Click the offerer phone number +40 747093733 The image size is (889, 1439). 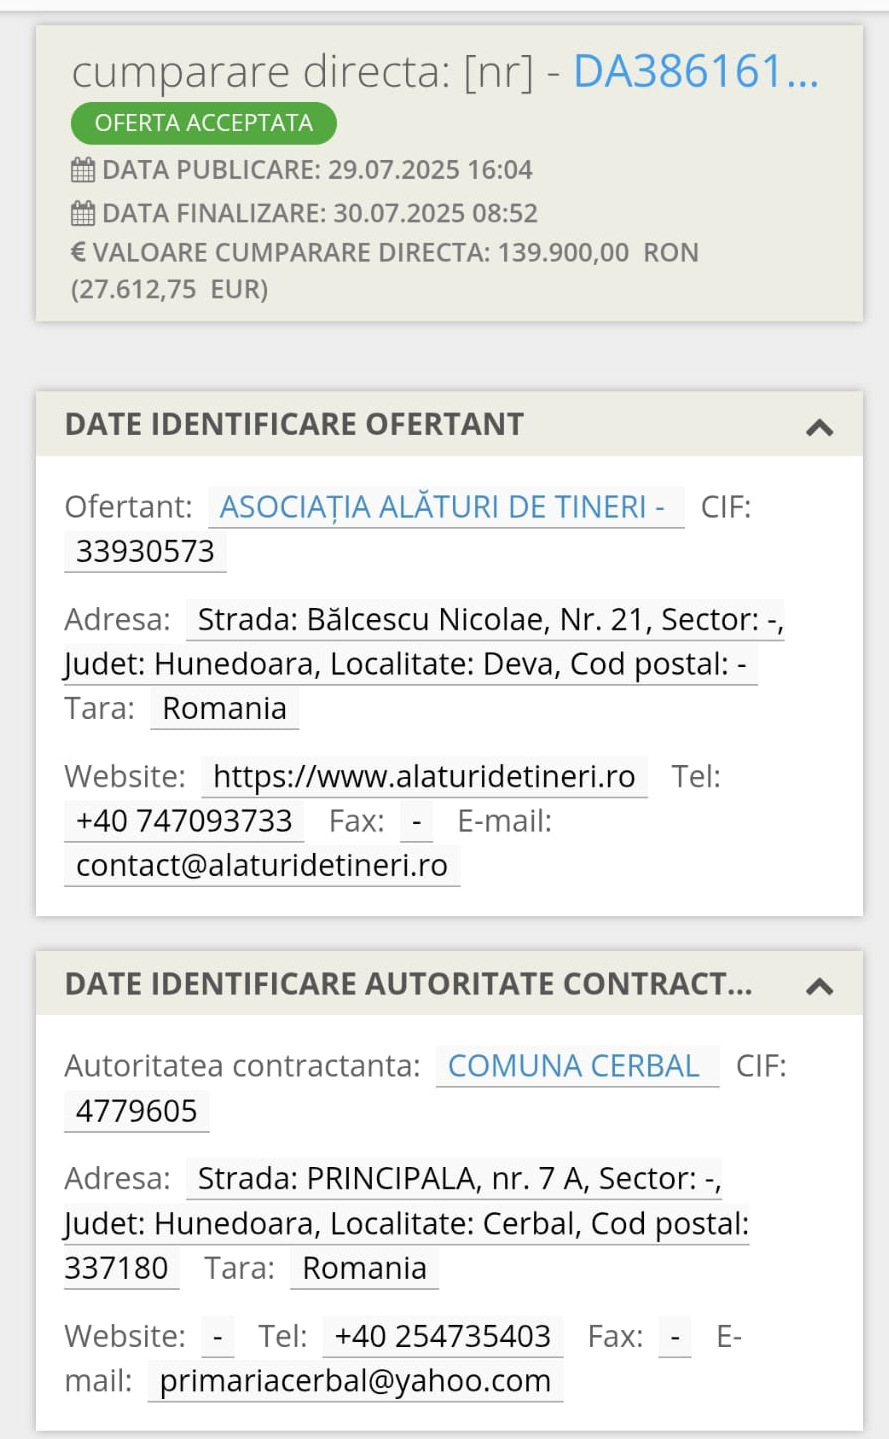pos(184,821)
